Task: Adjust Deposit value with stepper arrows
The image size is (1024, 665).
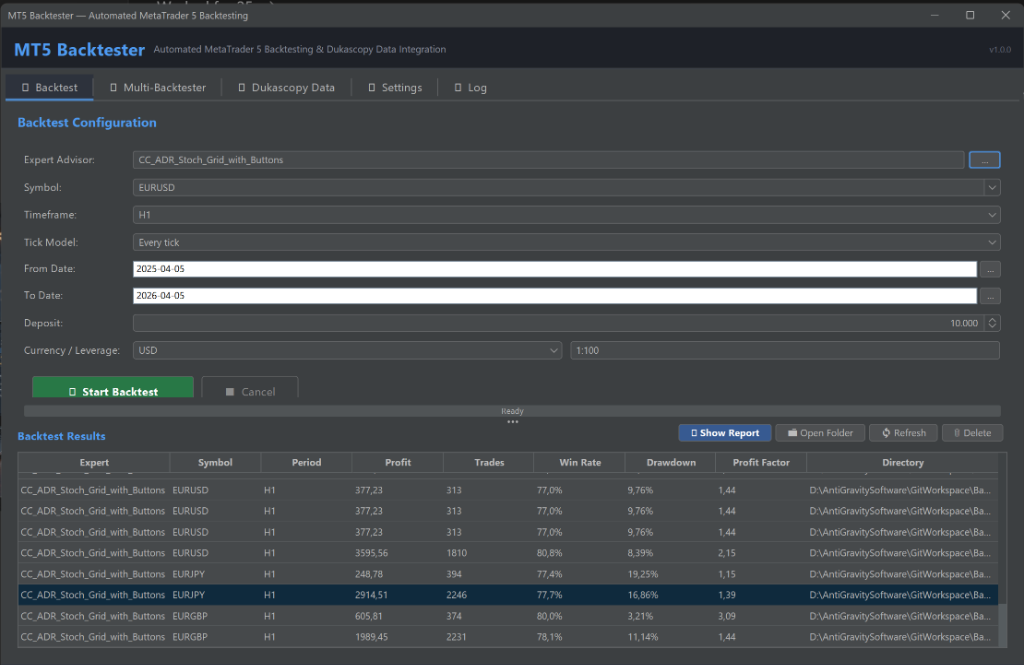Action: [991, 323]
